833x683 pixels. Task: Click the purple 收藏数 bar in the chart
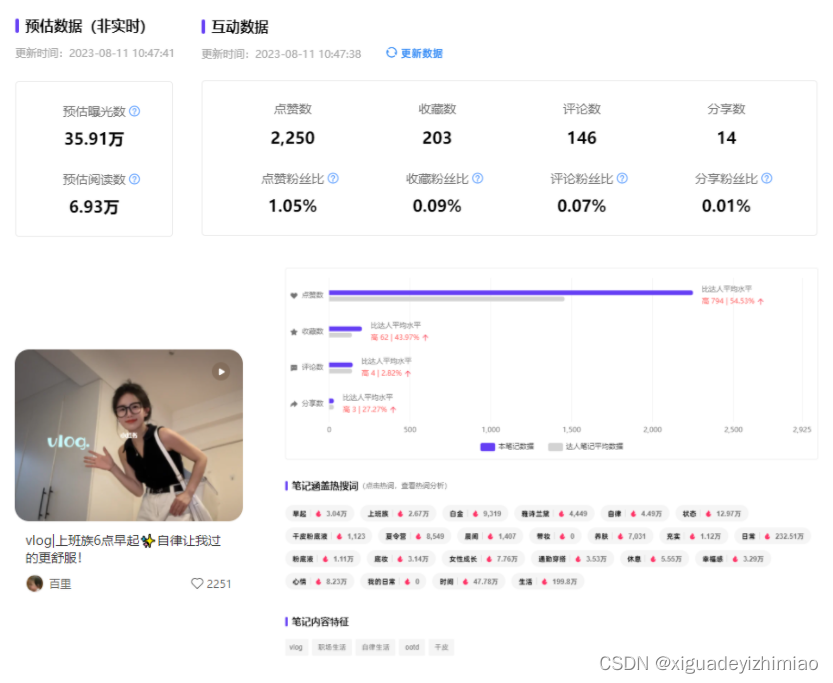(x=345, y=329)
